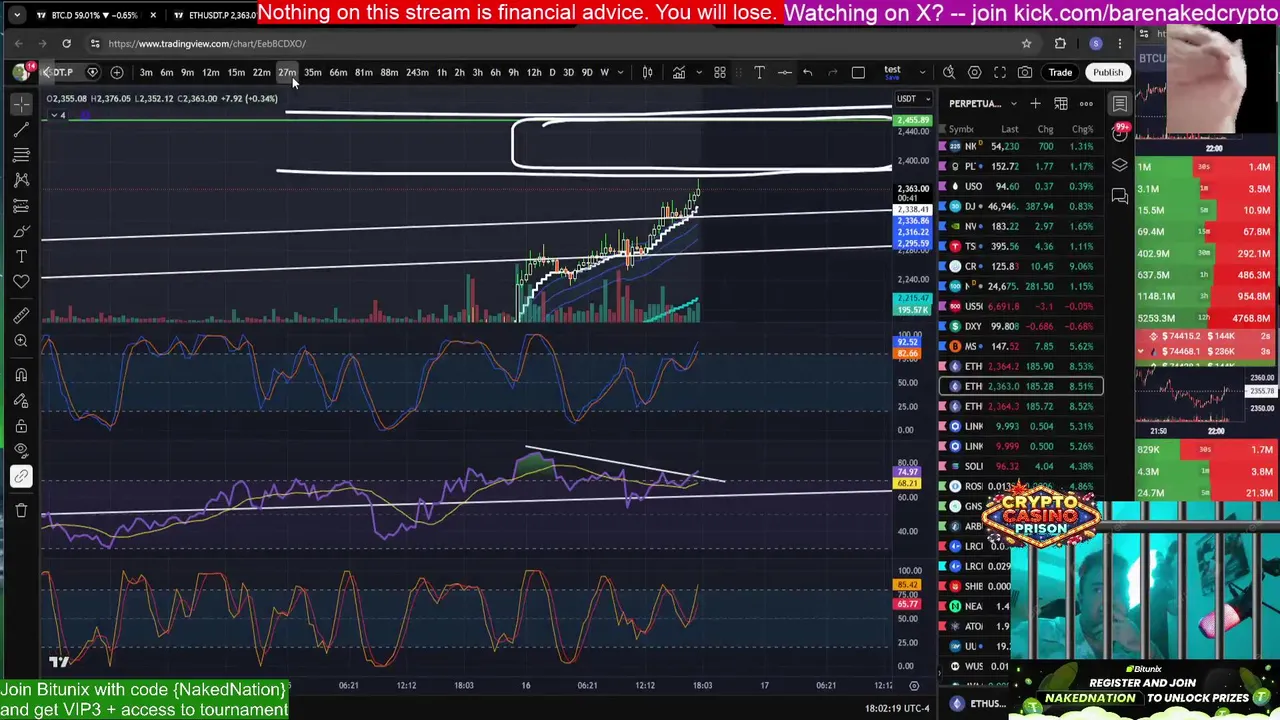The image size is (1280, 720).
Task: Toggle lock all drawings
Action: tap(21, 426)
